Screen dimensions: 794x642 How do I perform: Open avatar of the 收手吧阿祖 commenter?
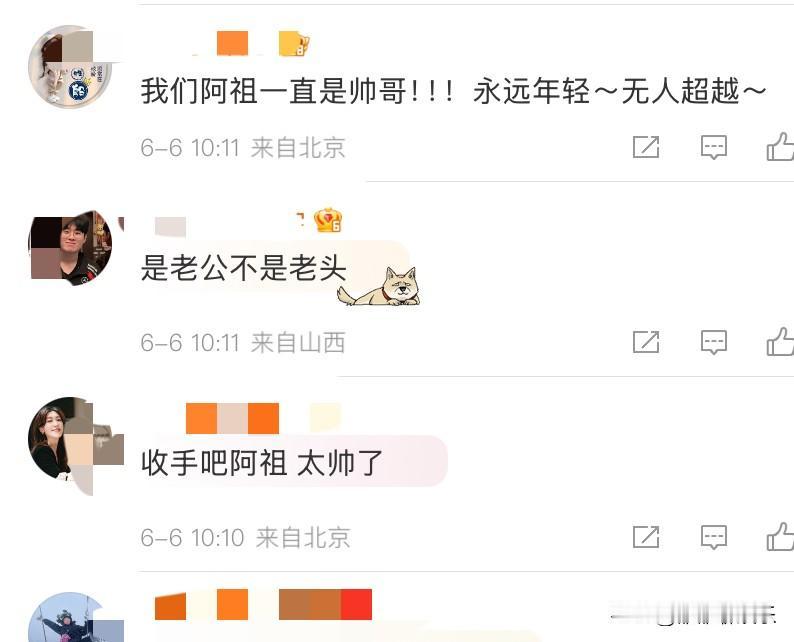70,438
